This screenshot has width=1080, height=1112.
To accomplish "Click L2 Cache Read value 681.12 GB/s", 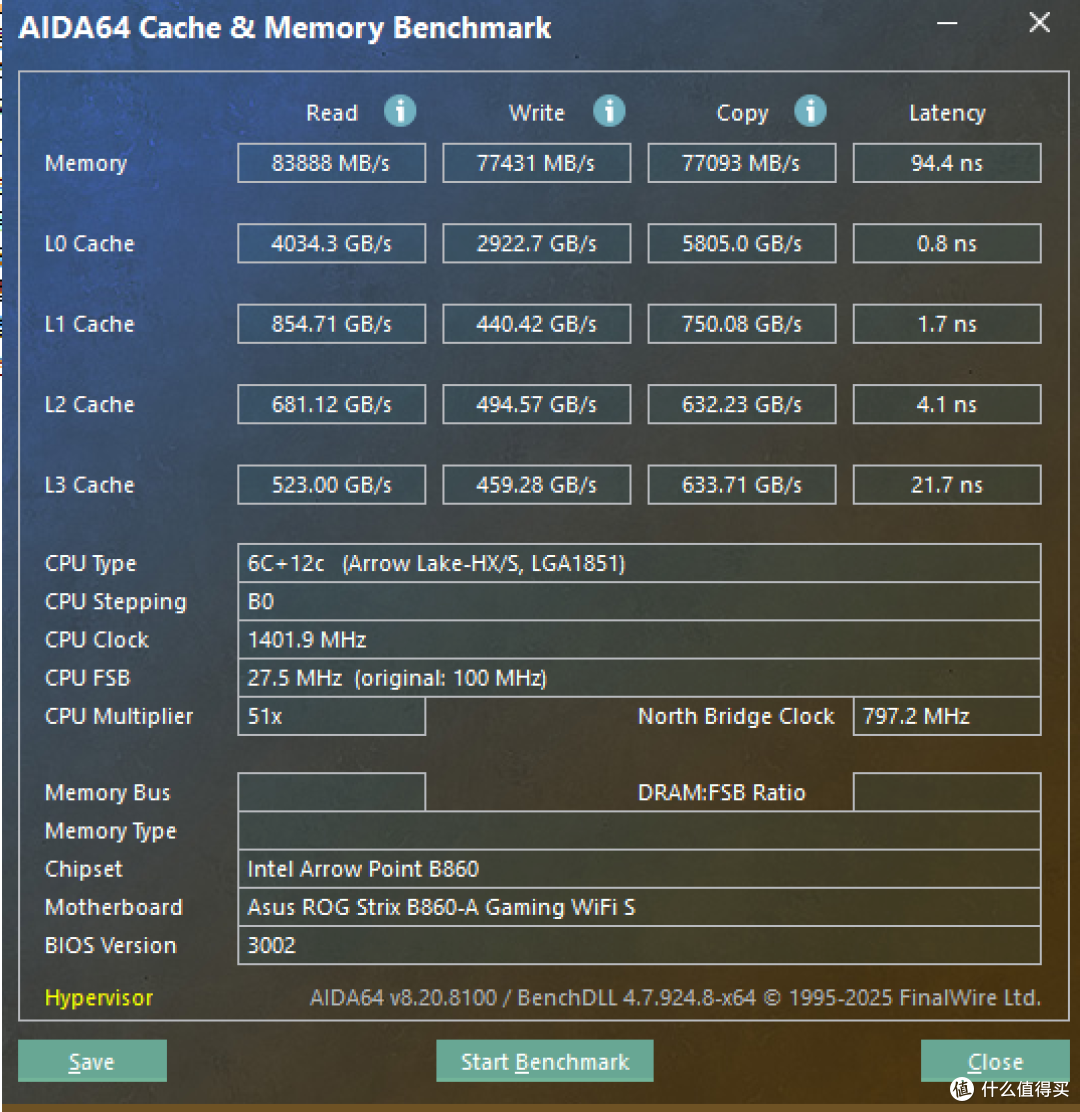I will click(x=331, y=404).
